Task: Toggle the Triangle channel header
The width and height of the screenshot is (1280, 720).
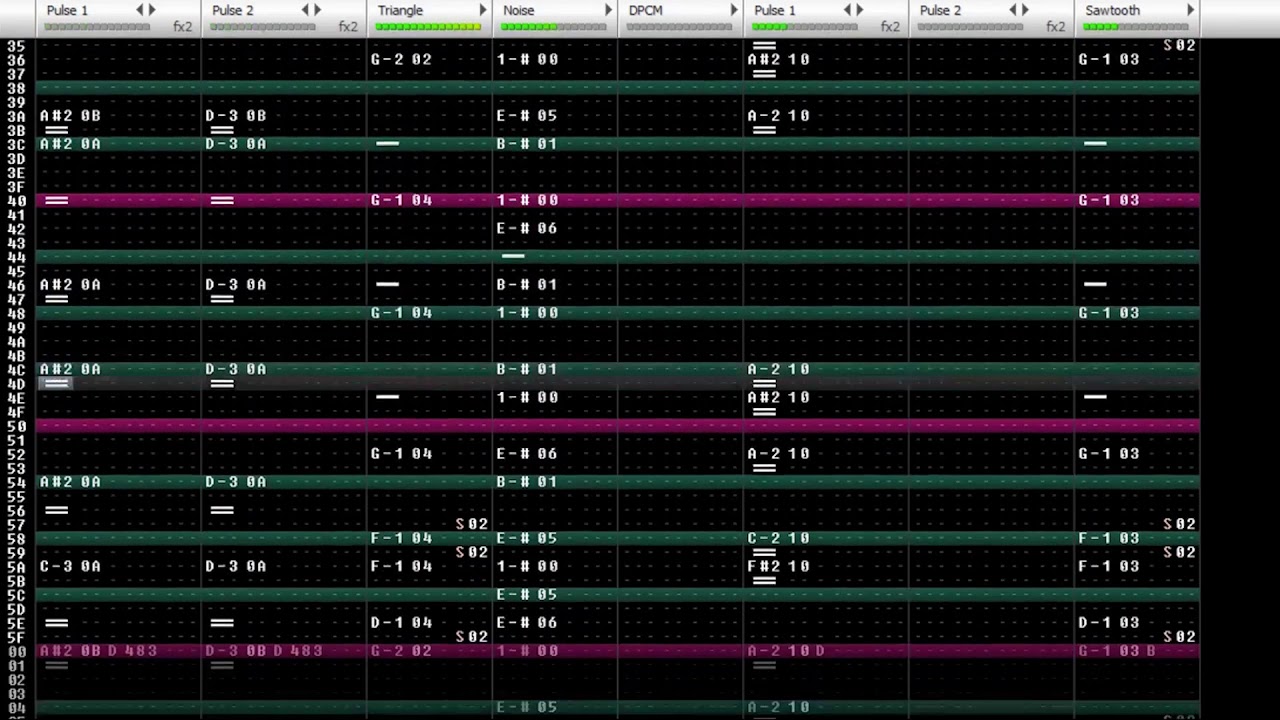Action: point(400,10)
